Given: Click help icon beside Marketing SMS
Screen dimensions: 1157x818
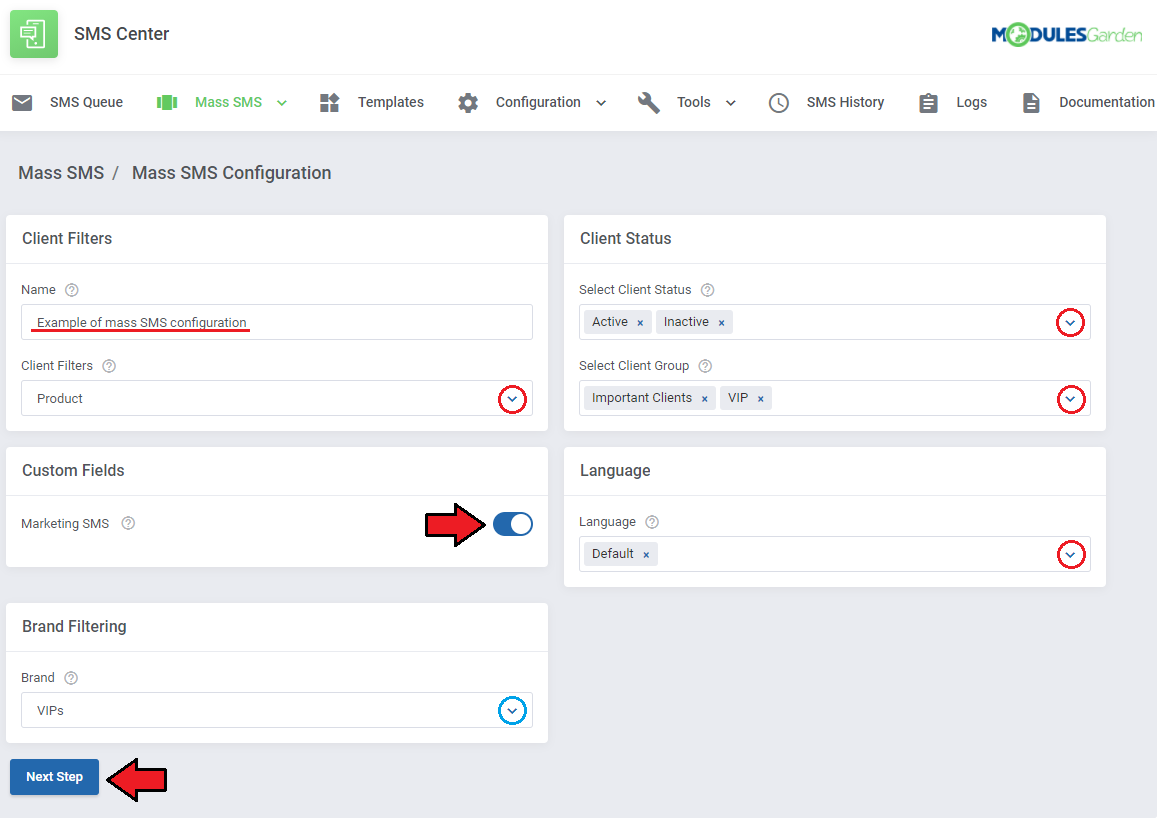Looking at the screenshot, I should coord(128,523).
